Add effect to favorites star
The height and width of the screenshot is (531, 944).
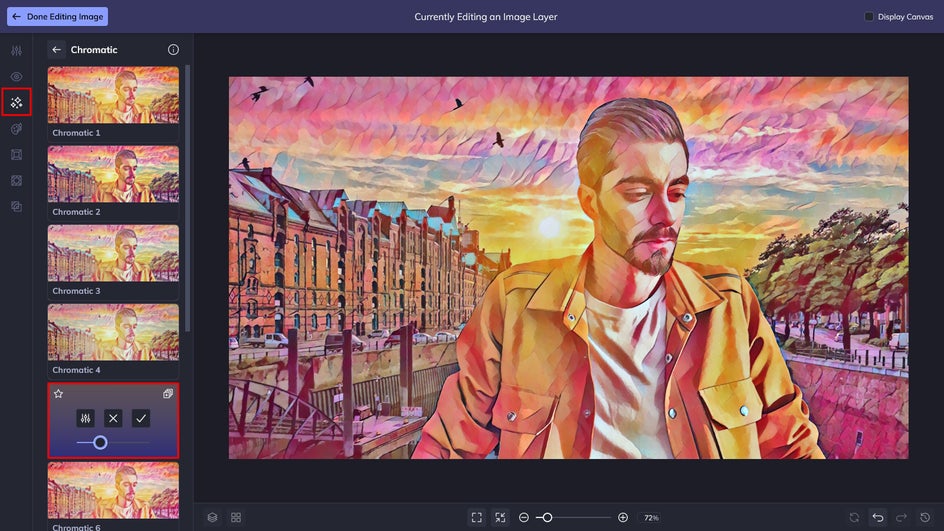pos(58,394)
